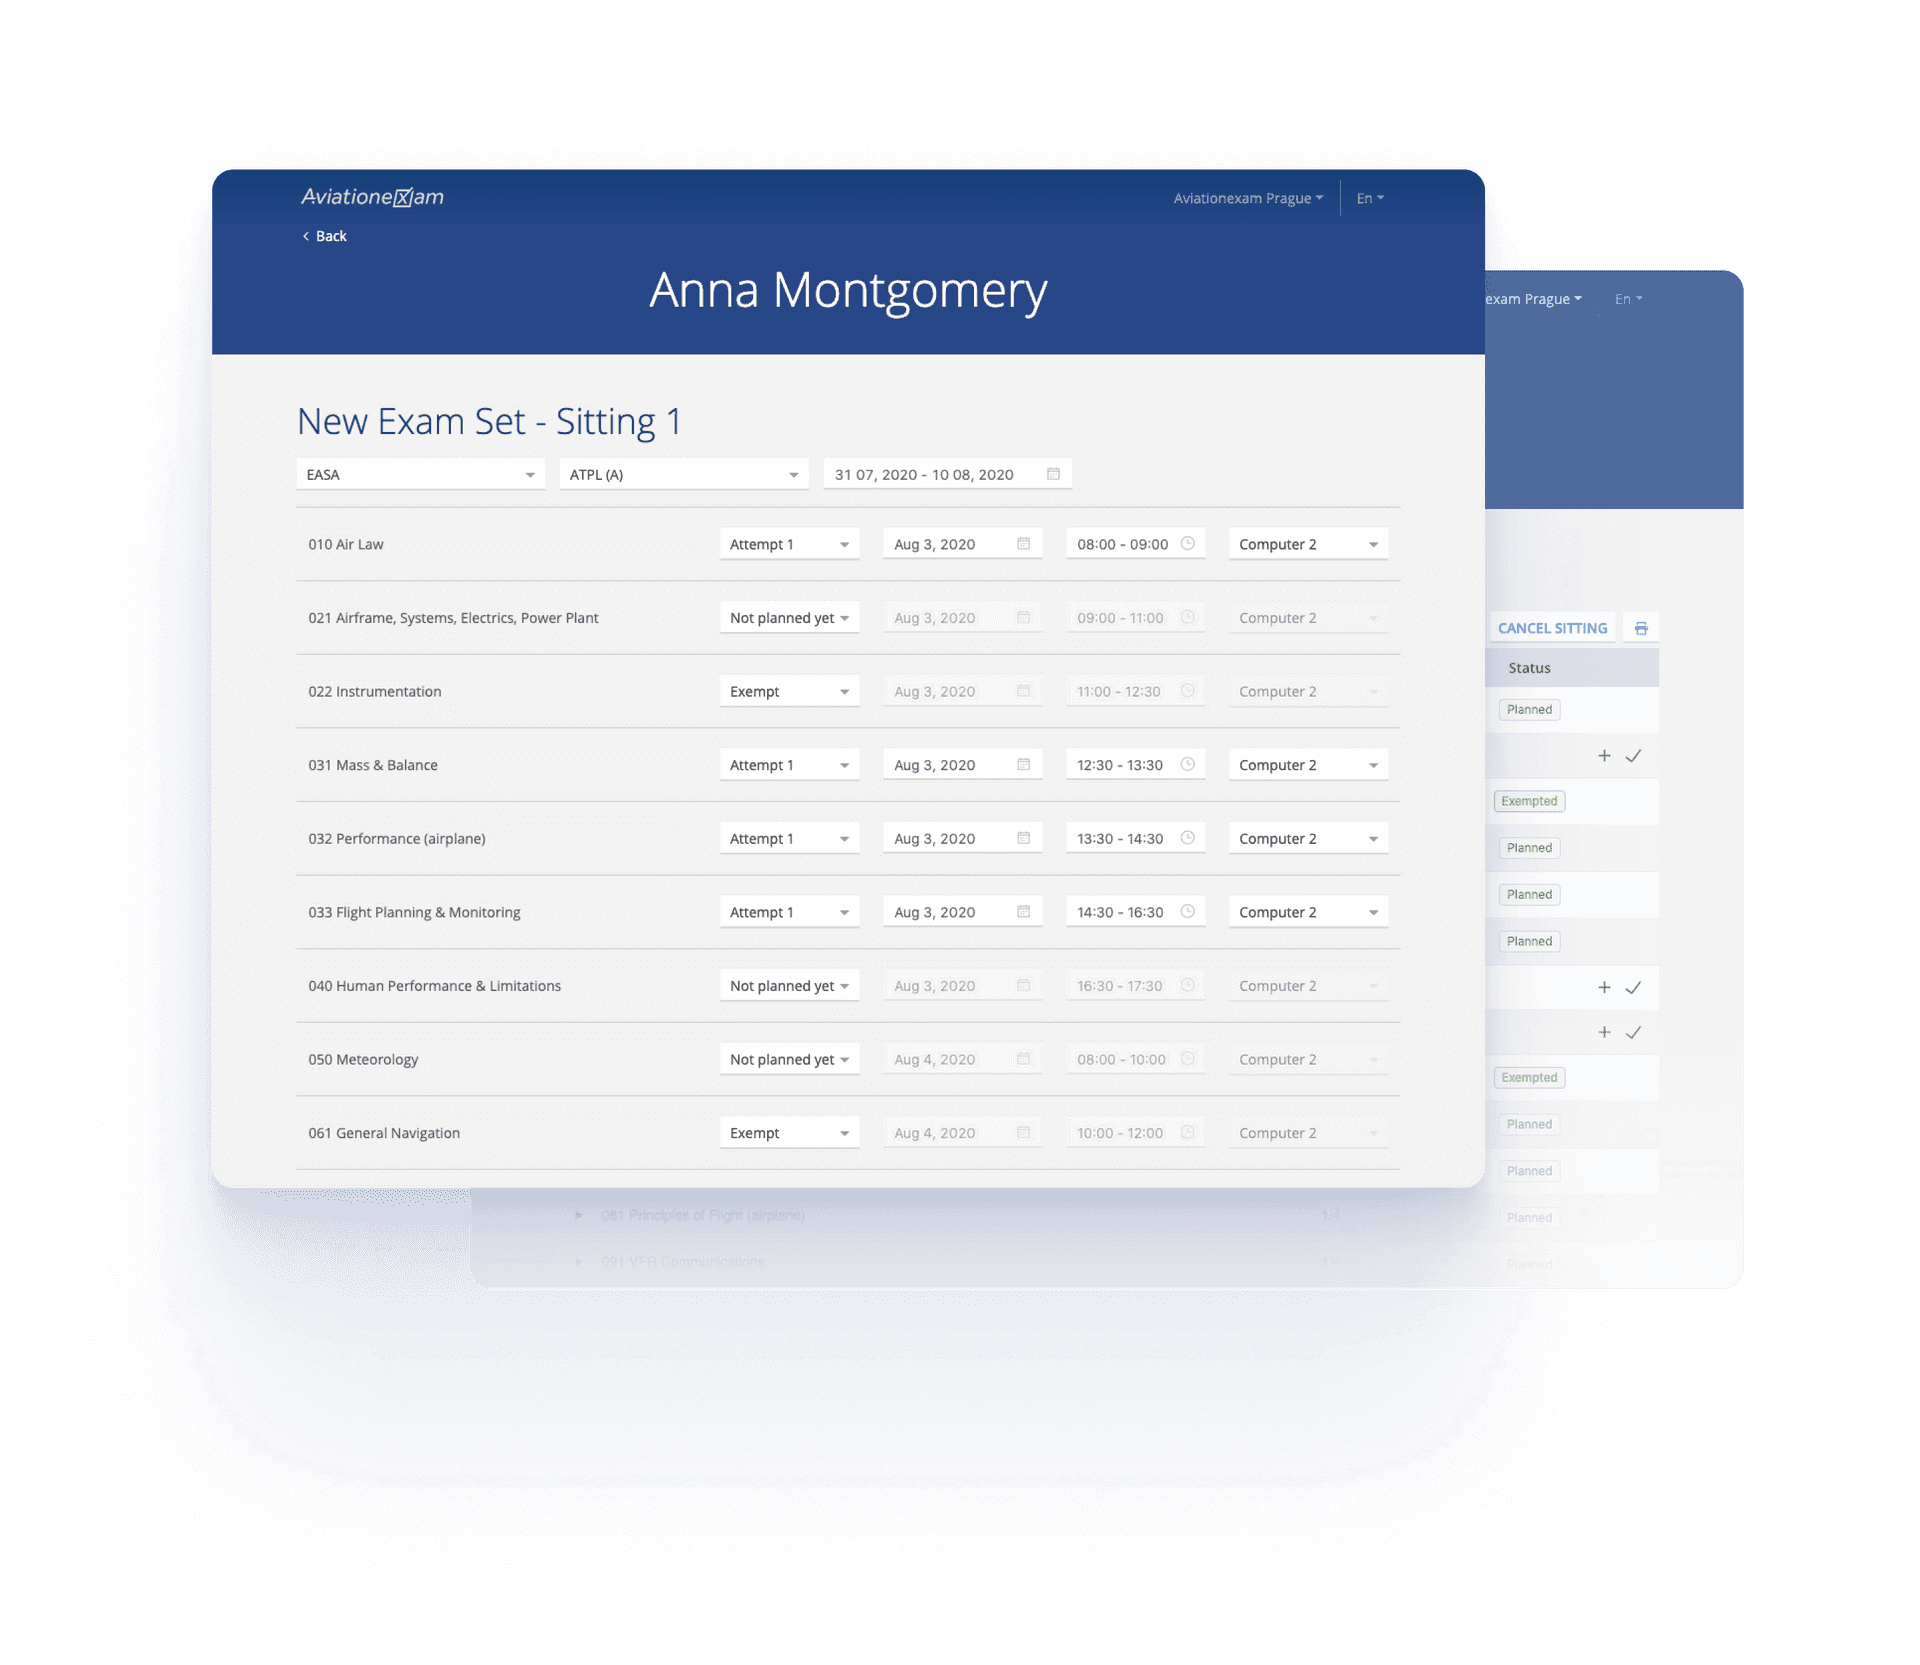The image size is (1920, 1665).
Task: Open the EASA regulation dropdown
Action: [415, 473]
